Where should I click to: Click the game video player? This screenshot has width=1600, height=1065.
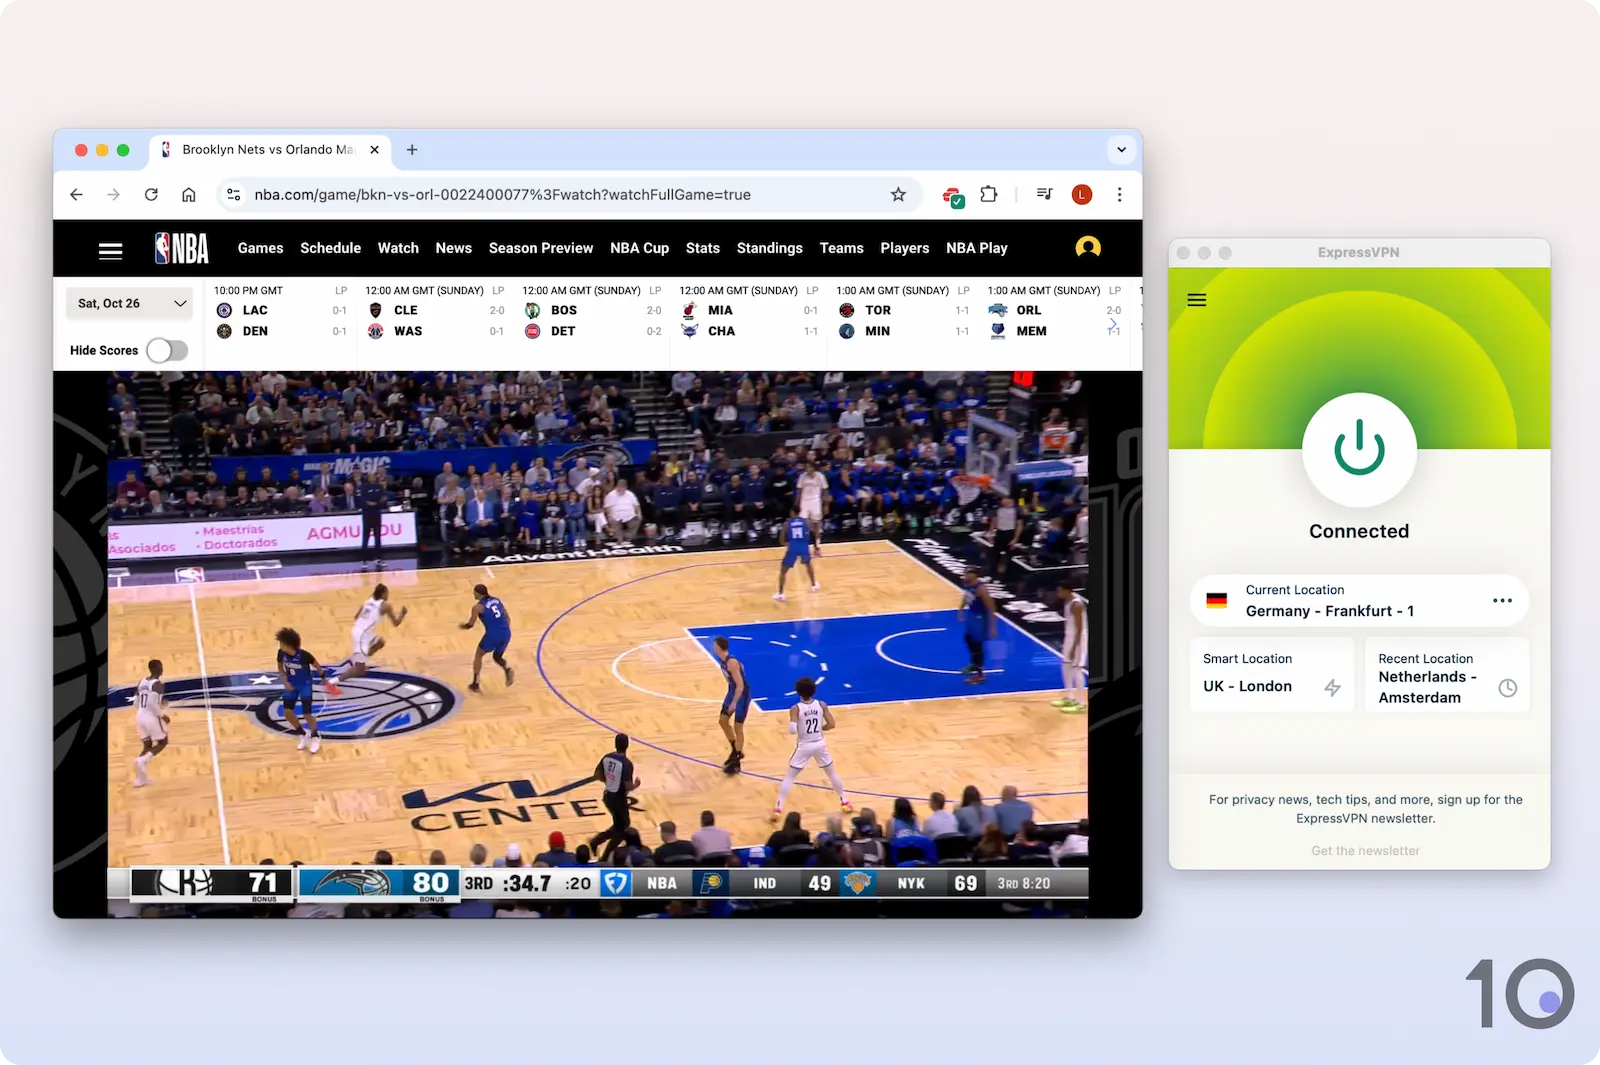click(x=598, y=644)
